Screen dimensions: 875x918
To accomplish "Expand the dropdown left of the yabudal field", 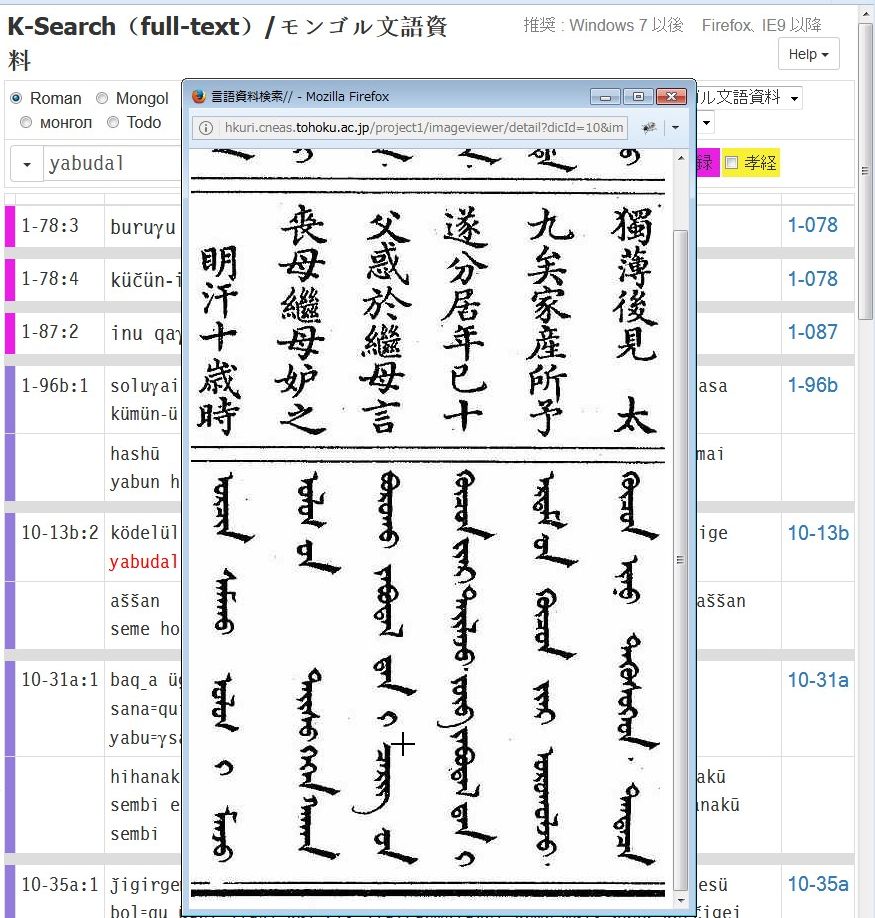I will click(27, 164).
